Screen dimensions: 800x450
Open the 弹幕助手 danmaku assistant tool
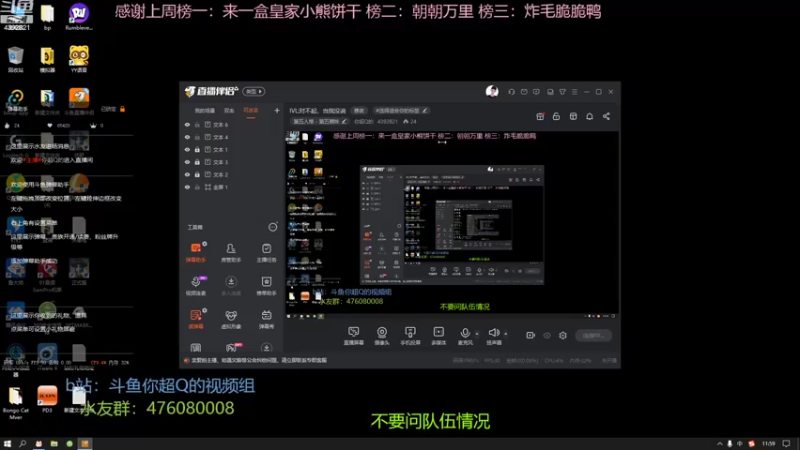click(x=195, y=252)
